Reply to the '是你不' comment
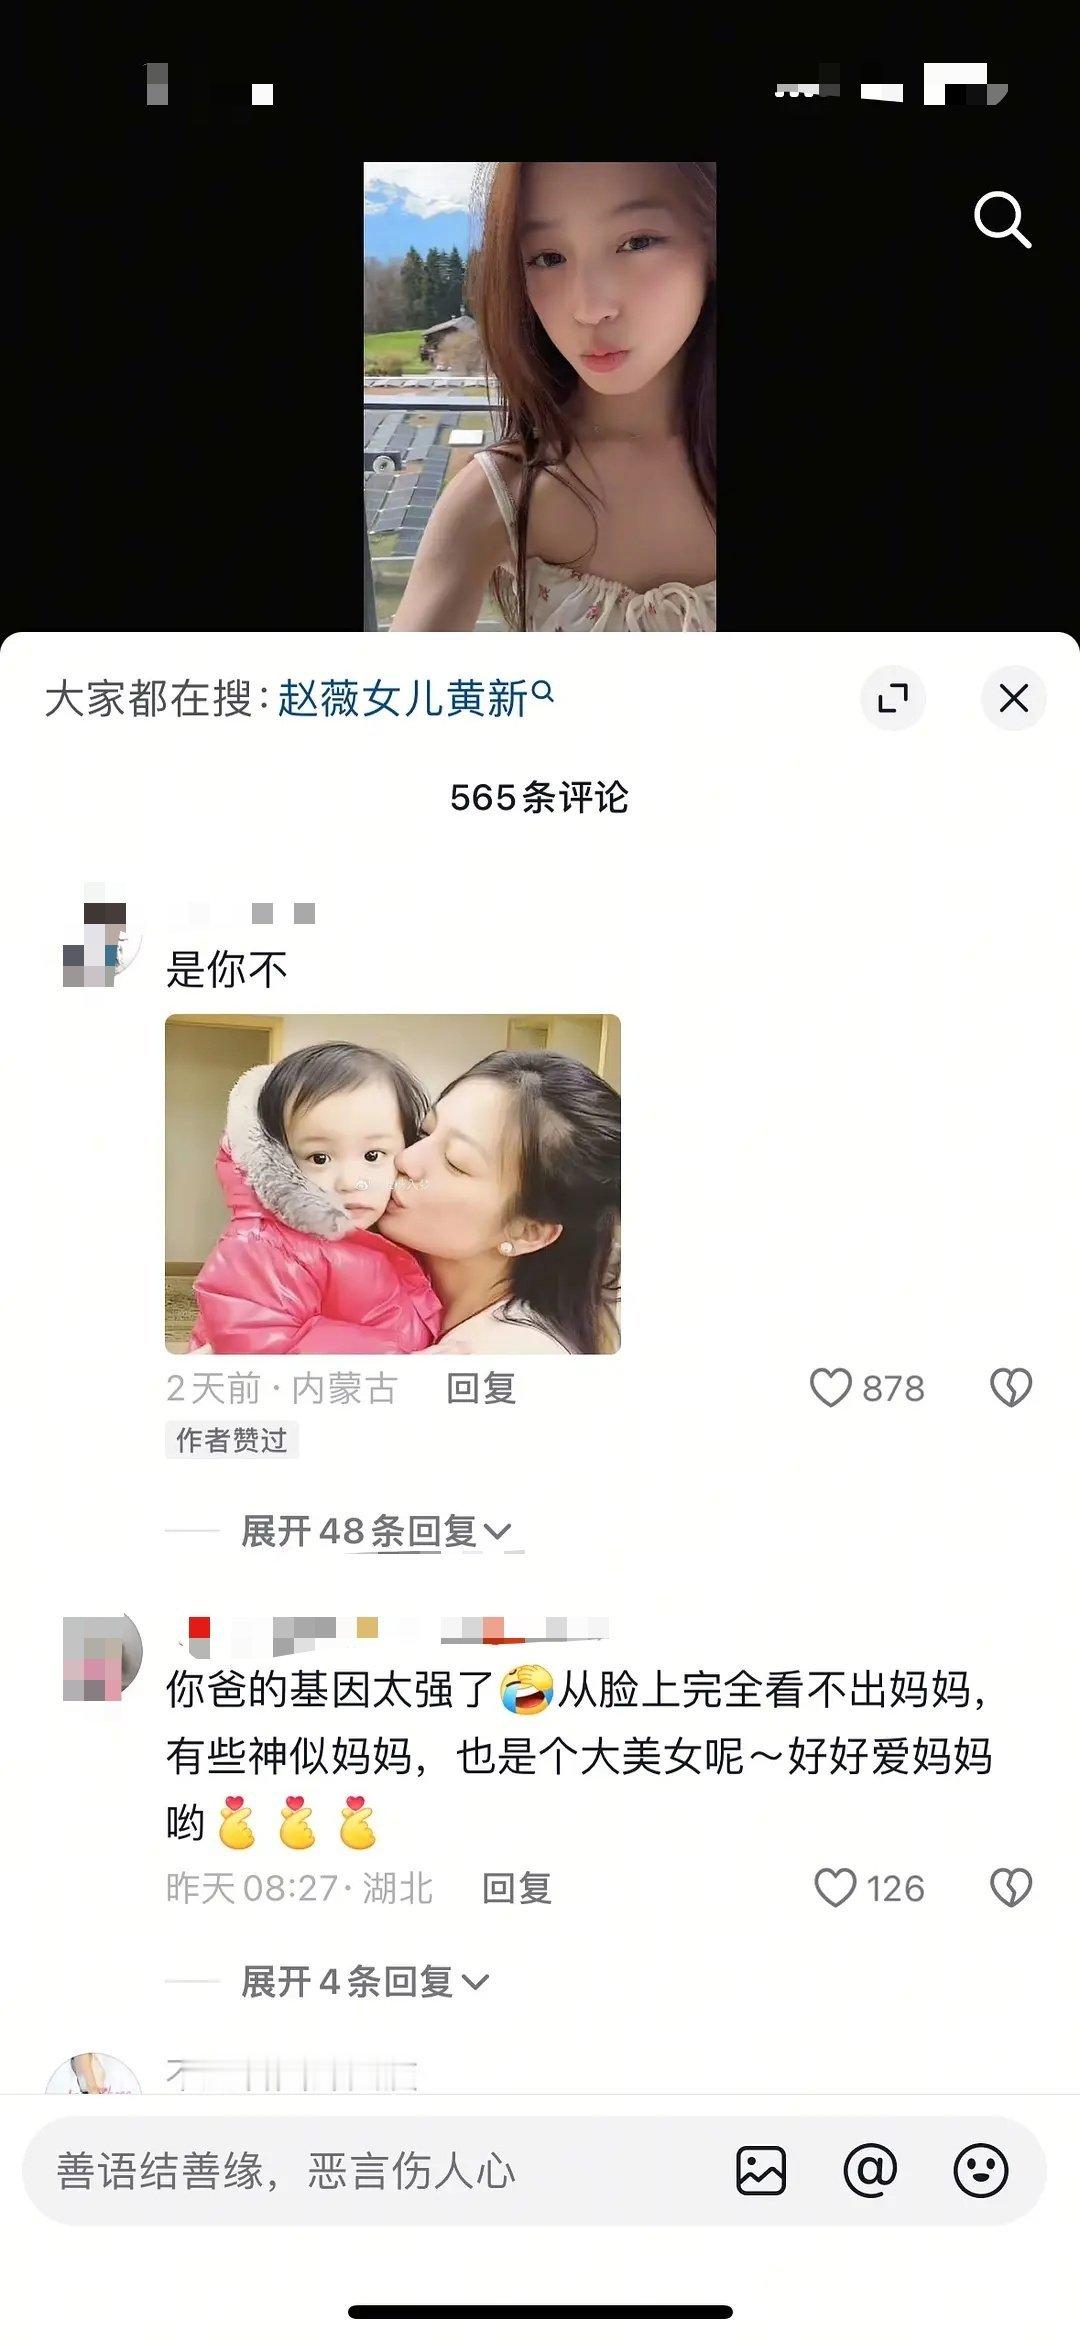Screen dimensions: 1080x2341 [x=481, y=1388]
